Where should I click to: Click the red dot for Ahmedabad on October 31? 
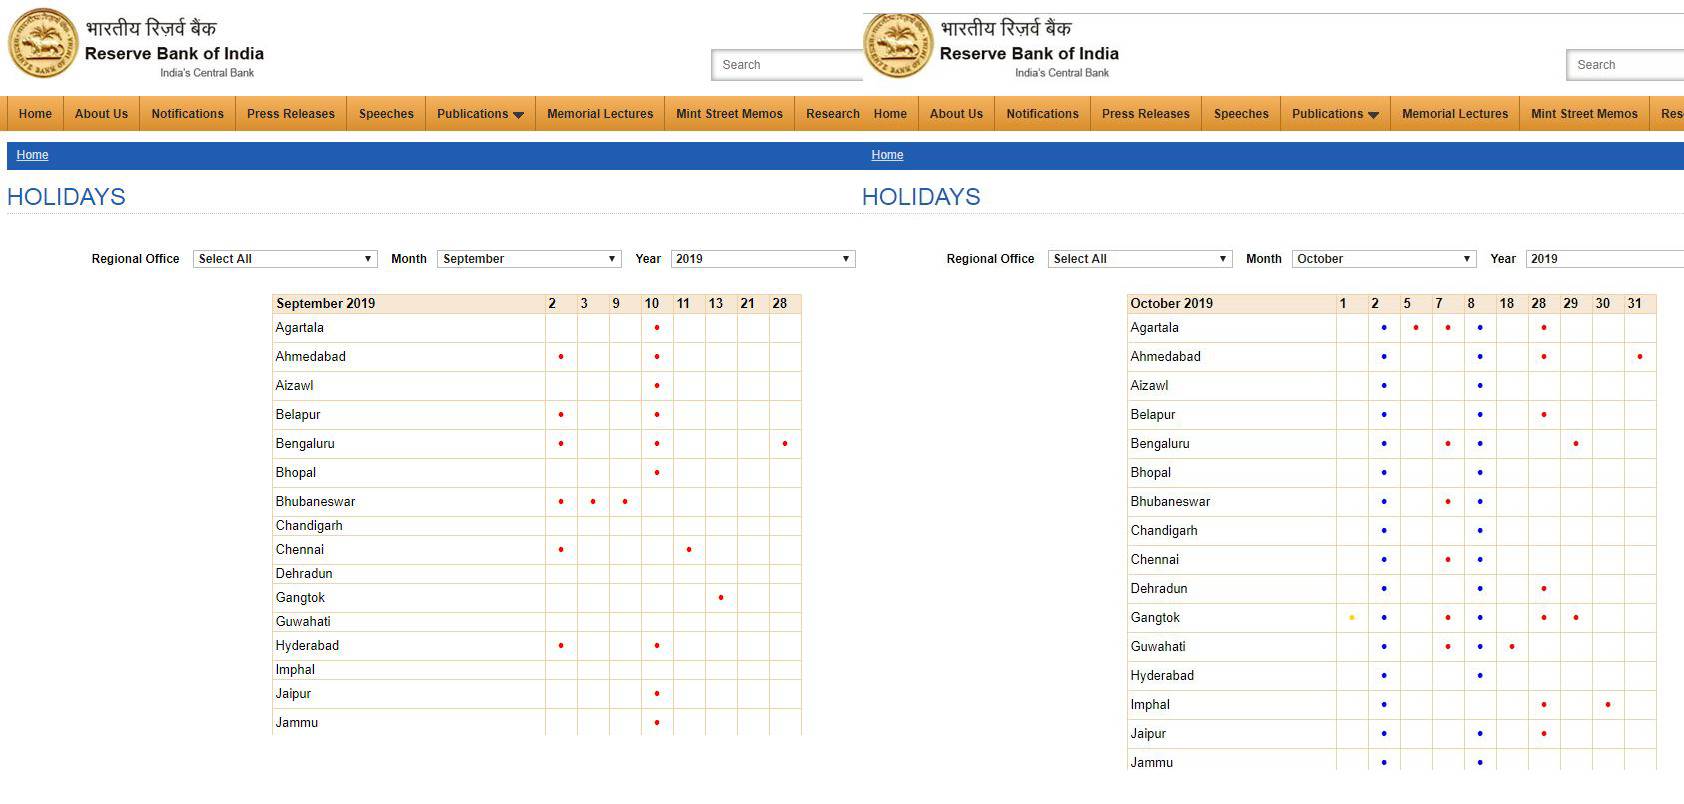pos(1640,357)
